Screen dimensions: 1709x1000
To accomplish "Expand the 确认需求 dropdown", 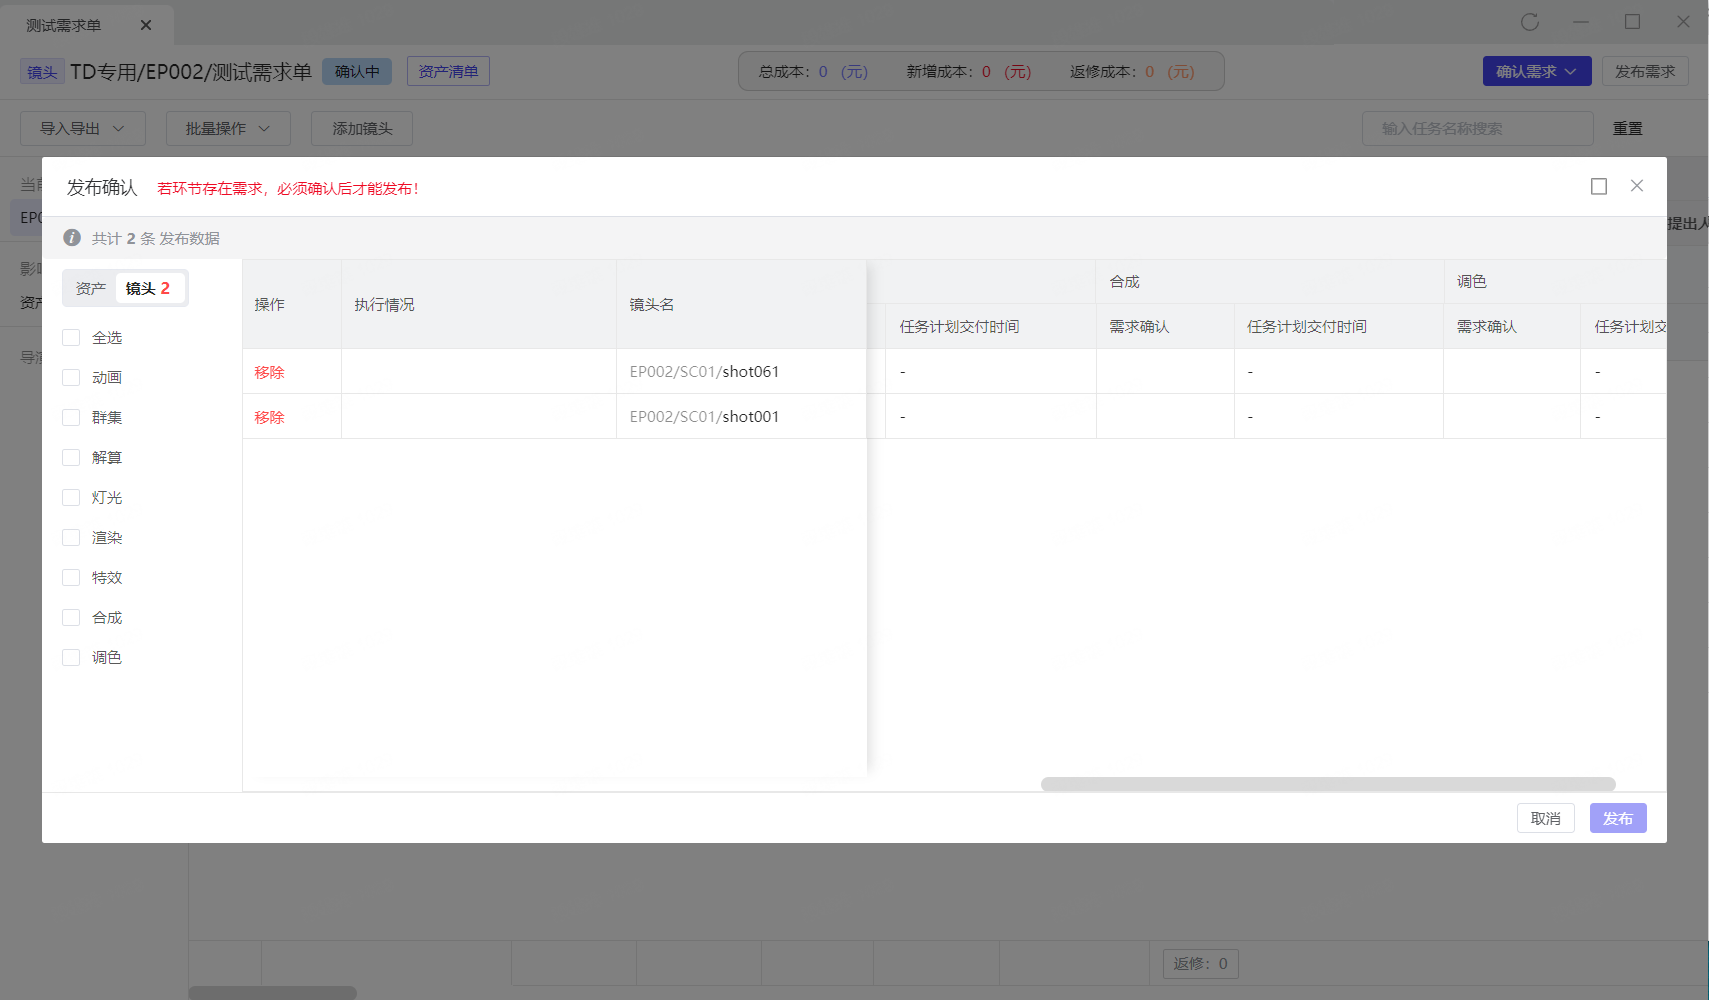I will click(1536, 72).
